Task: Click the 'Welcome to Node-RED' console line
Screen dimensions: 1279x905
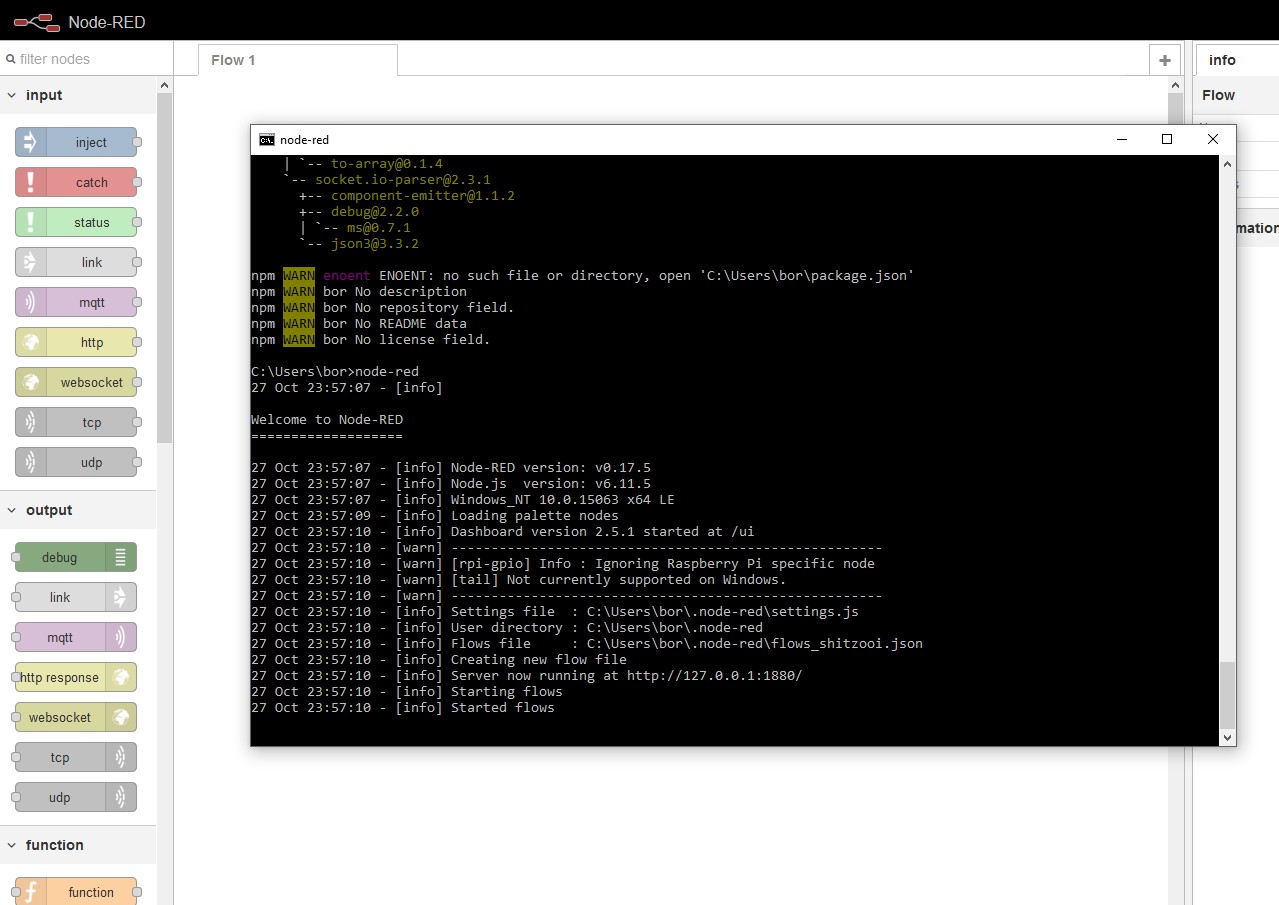Action: pyautogui.click(x=327, y=420)
